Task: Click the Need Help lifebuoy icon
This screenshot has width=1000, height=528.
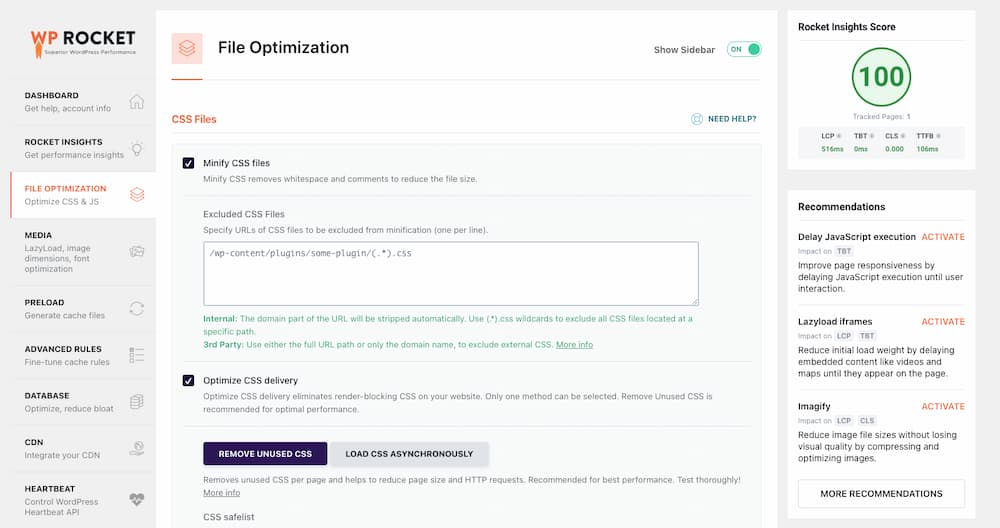Action: coord(696,119)
